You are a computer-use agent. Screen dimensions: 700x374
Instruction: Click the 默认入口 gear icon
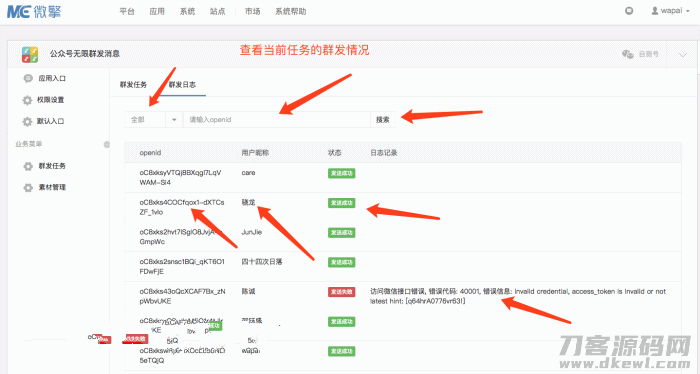tap(28, 121)
